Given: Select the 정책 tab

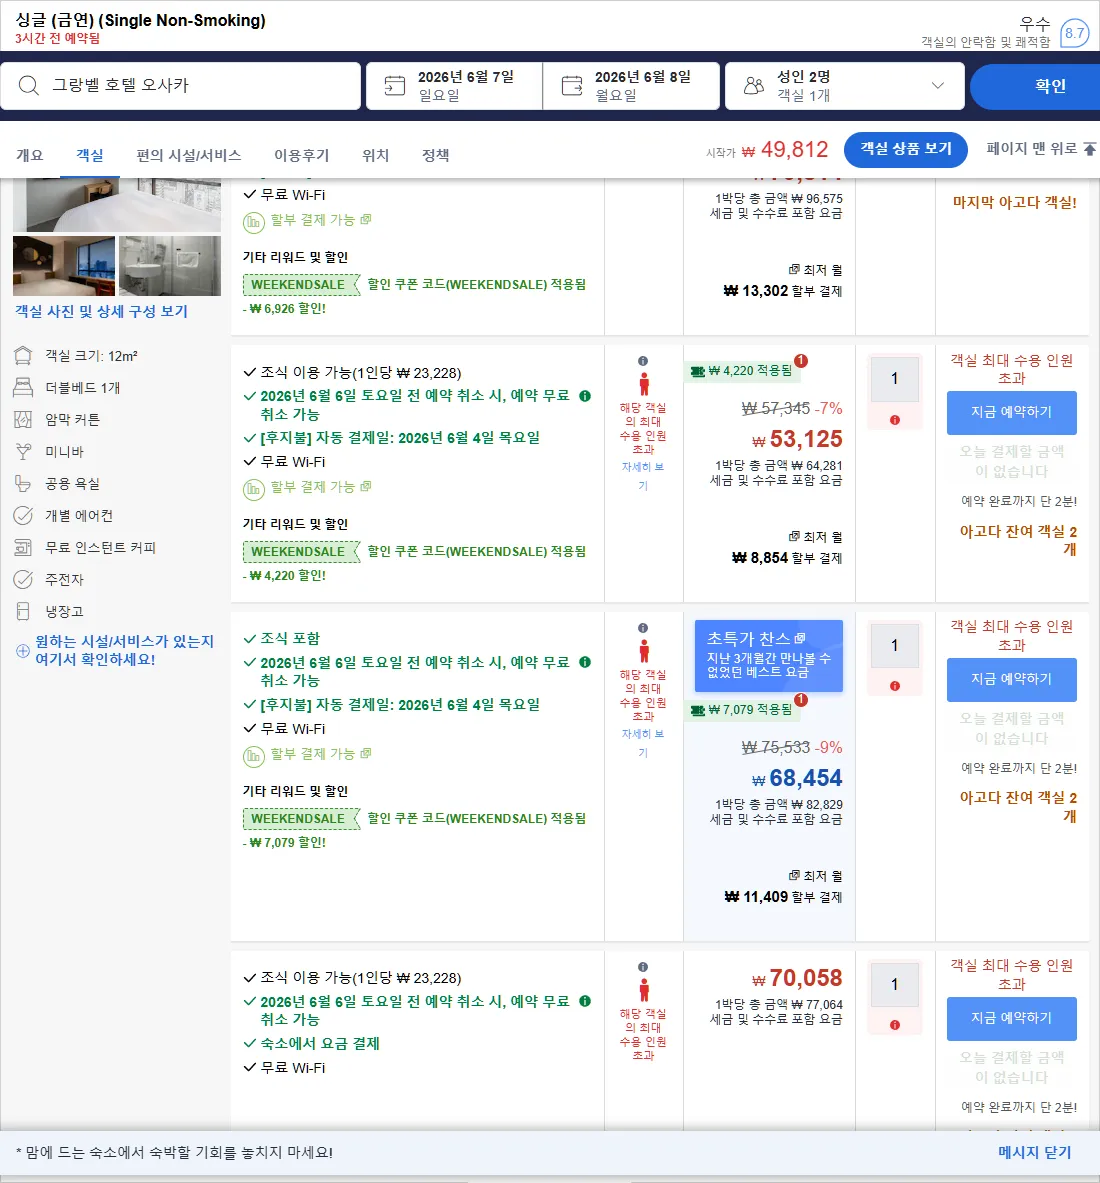Looking at the screenshot, I should [435, 155].
